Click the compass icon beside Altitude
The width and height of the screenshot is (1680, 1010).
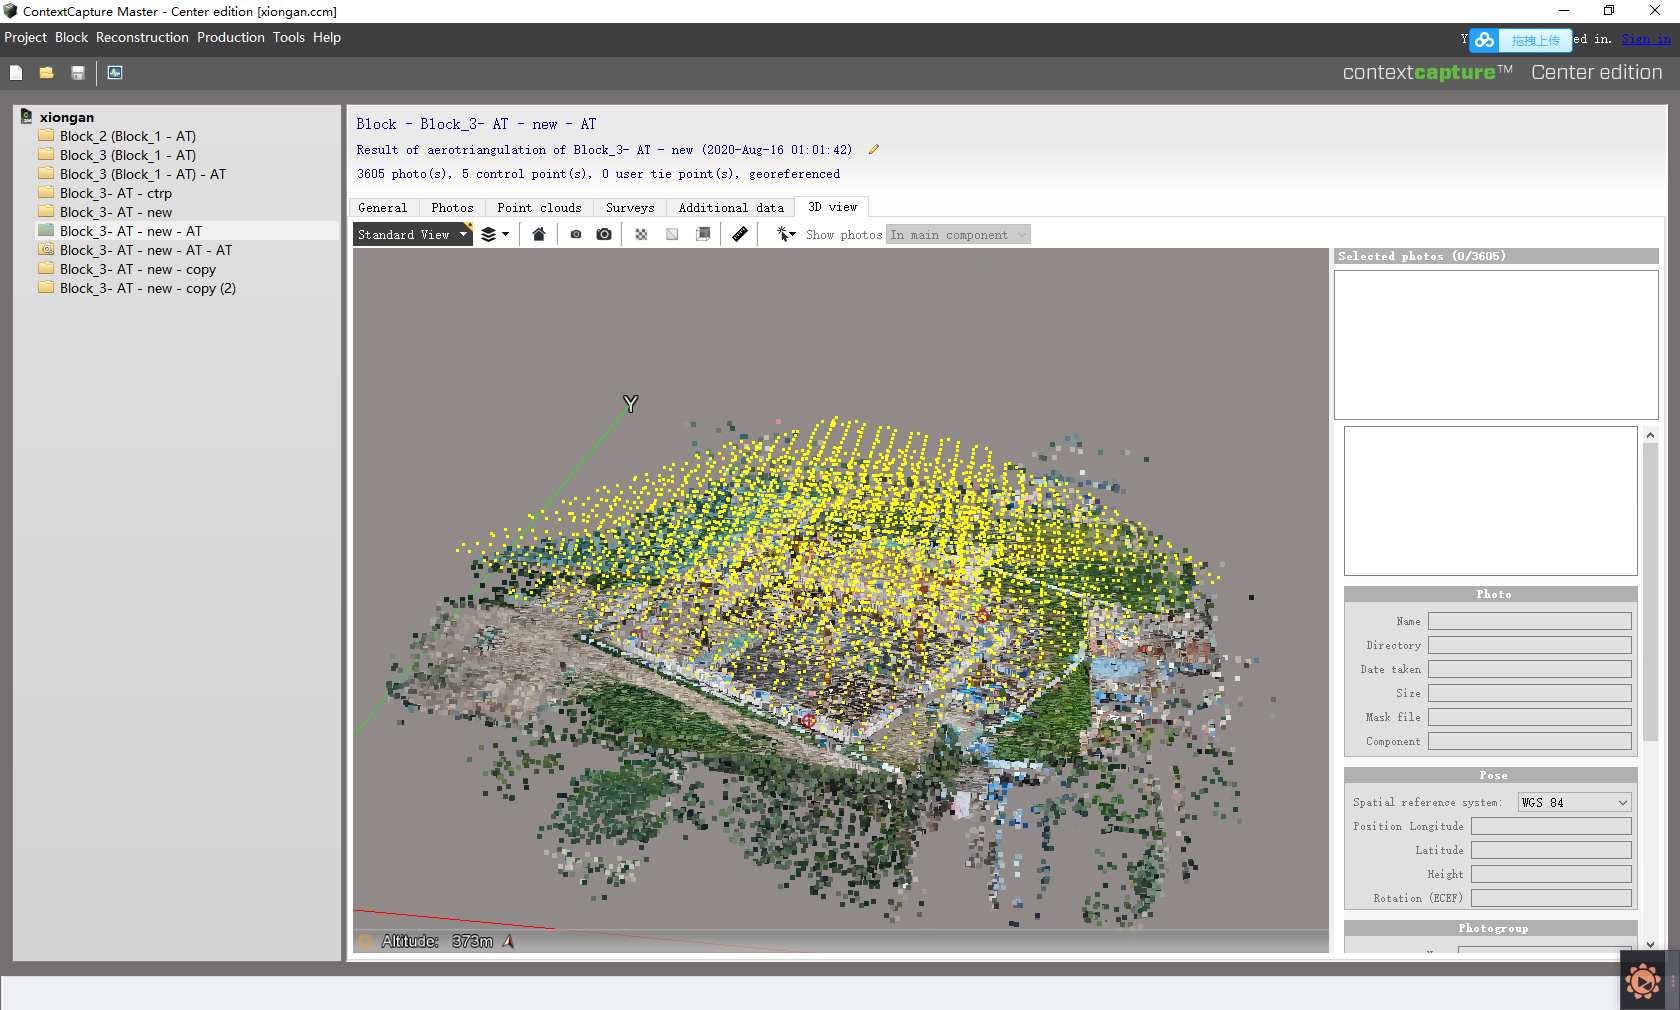(x=509, y=941)
